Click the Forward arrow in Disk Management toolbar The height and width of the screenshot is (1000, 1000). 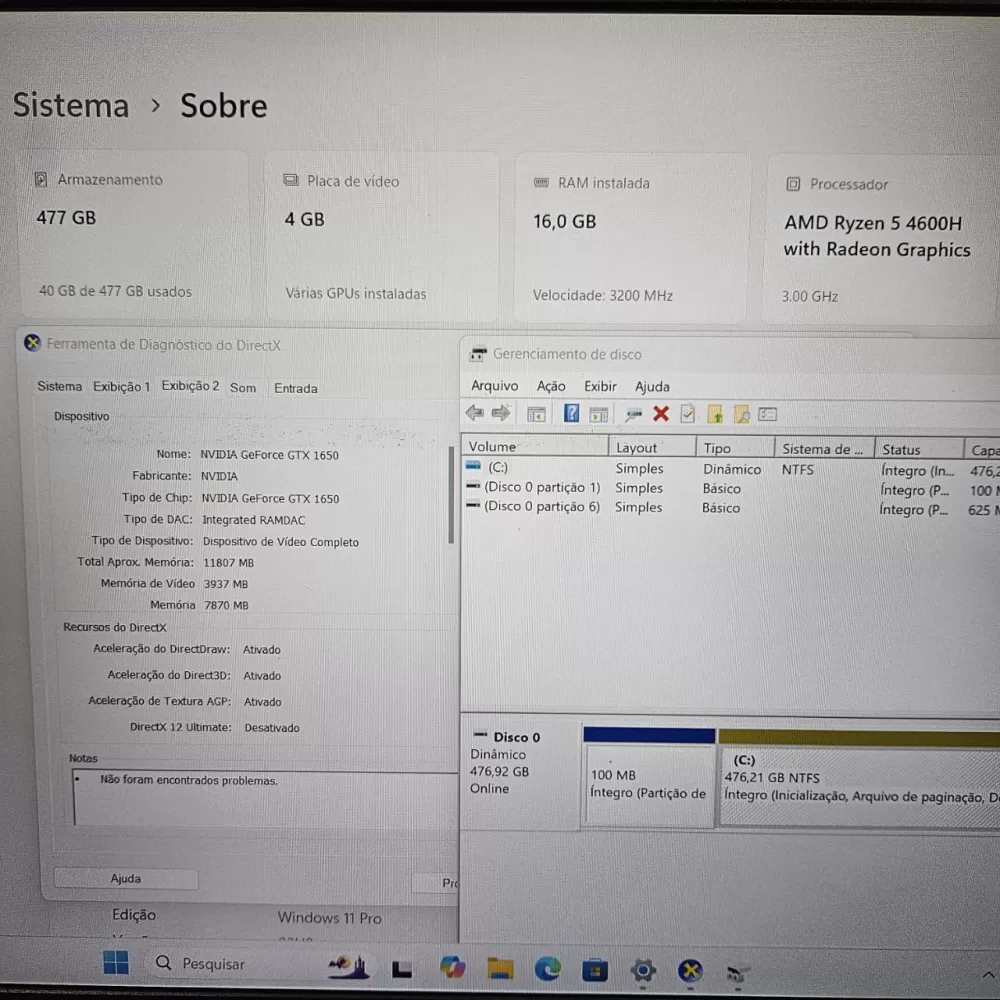pyautogui.click(x=501, y=413)
